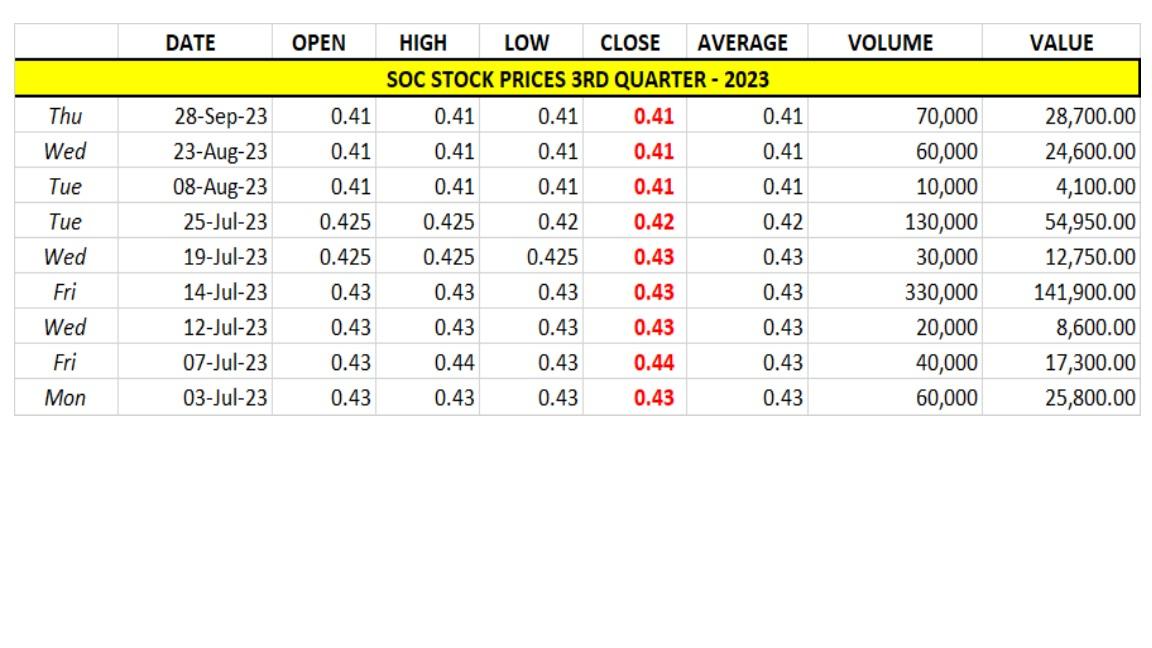Select the high price 0.44 on 07-Jul-23

point(450,362)
